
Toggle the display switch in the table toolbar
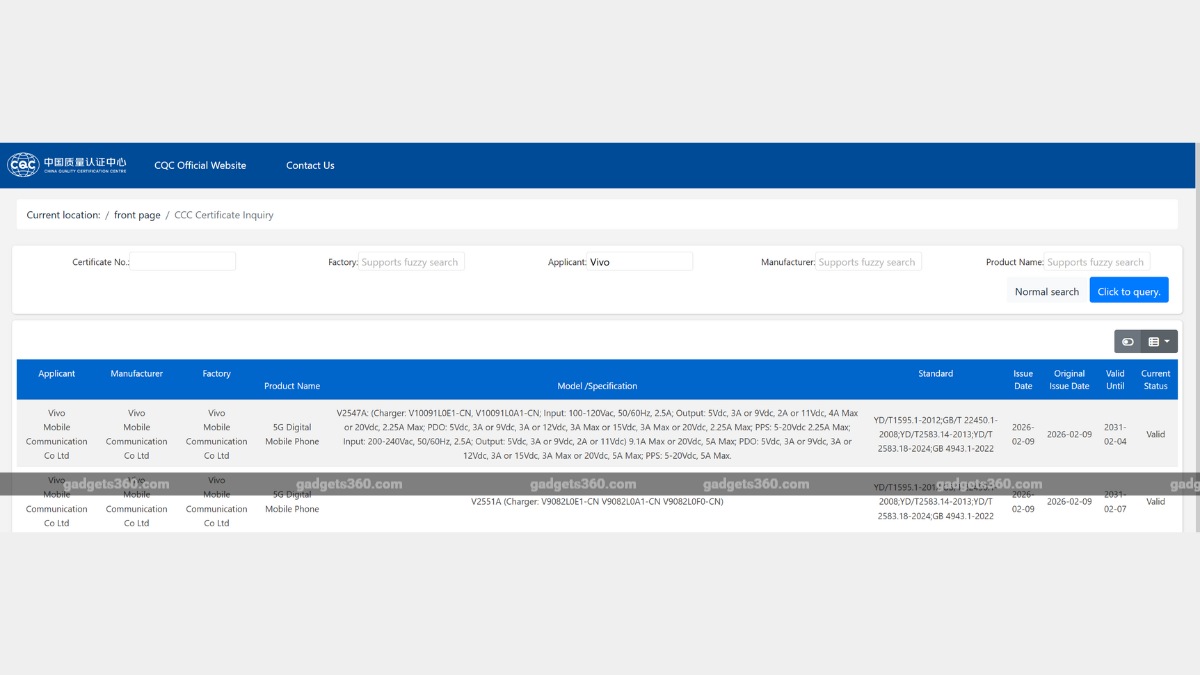pos(1127,341)
